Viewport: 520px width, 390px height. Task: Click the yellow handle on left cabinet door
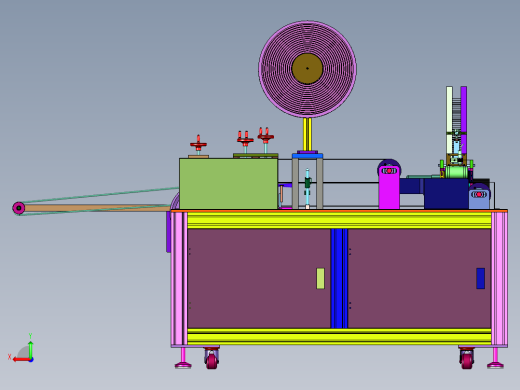[320, 278]
